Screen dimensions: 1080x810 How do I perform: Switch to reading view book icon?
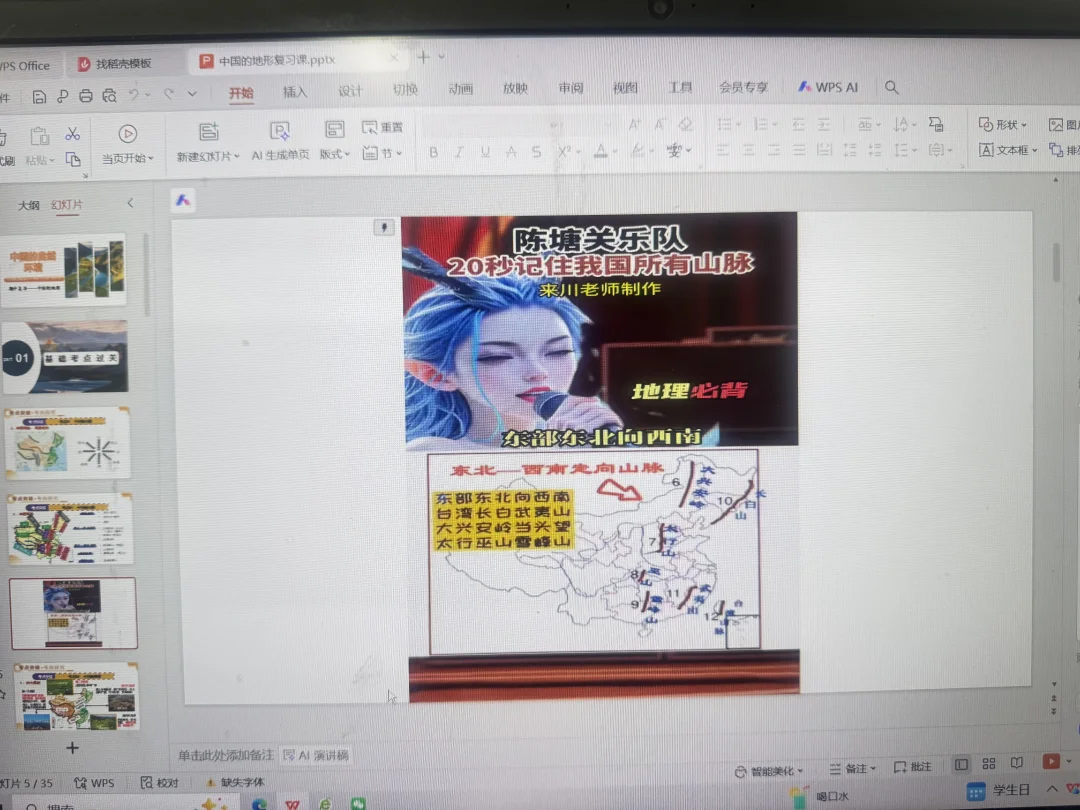1017,762
